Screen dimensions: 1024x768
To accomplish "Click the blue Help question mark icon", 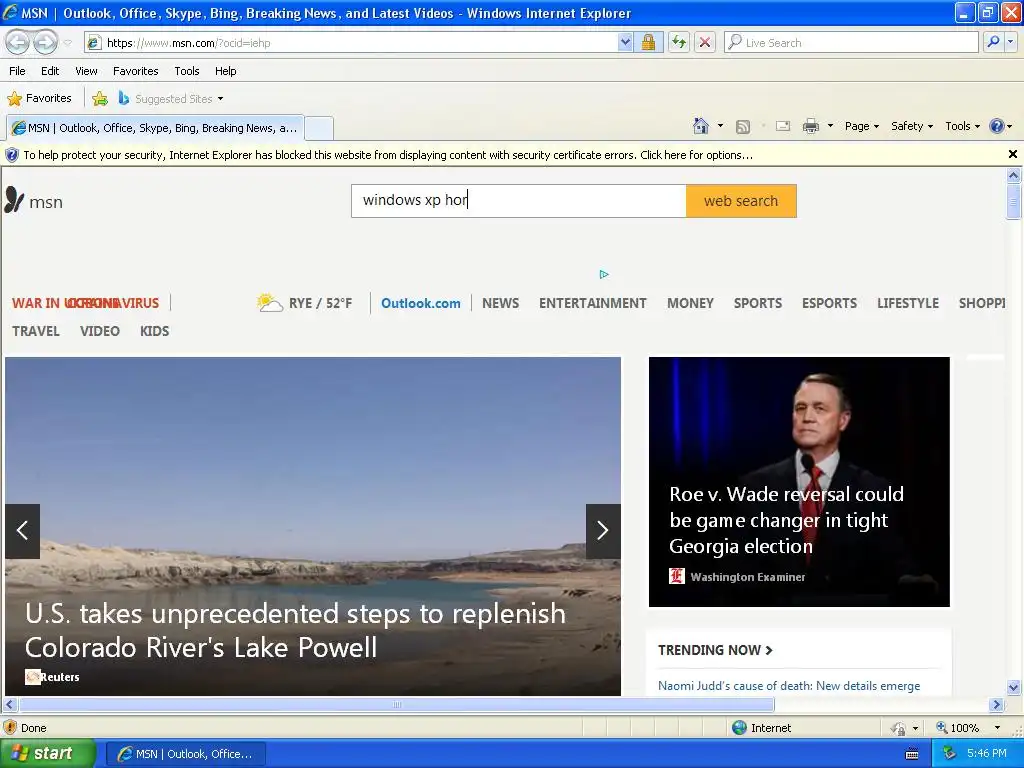I will point(997,126).
